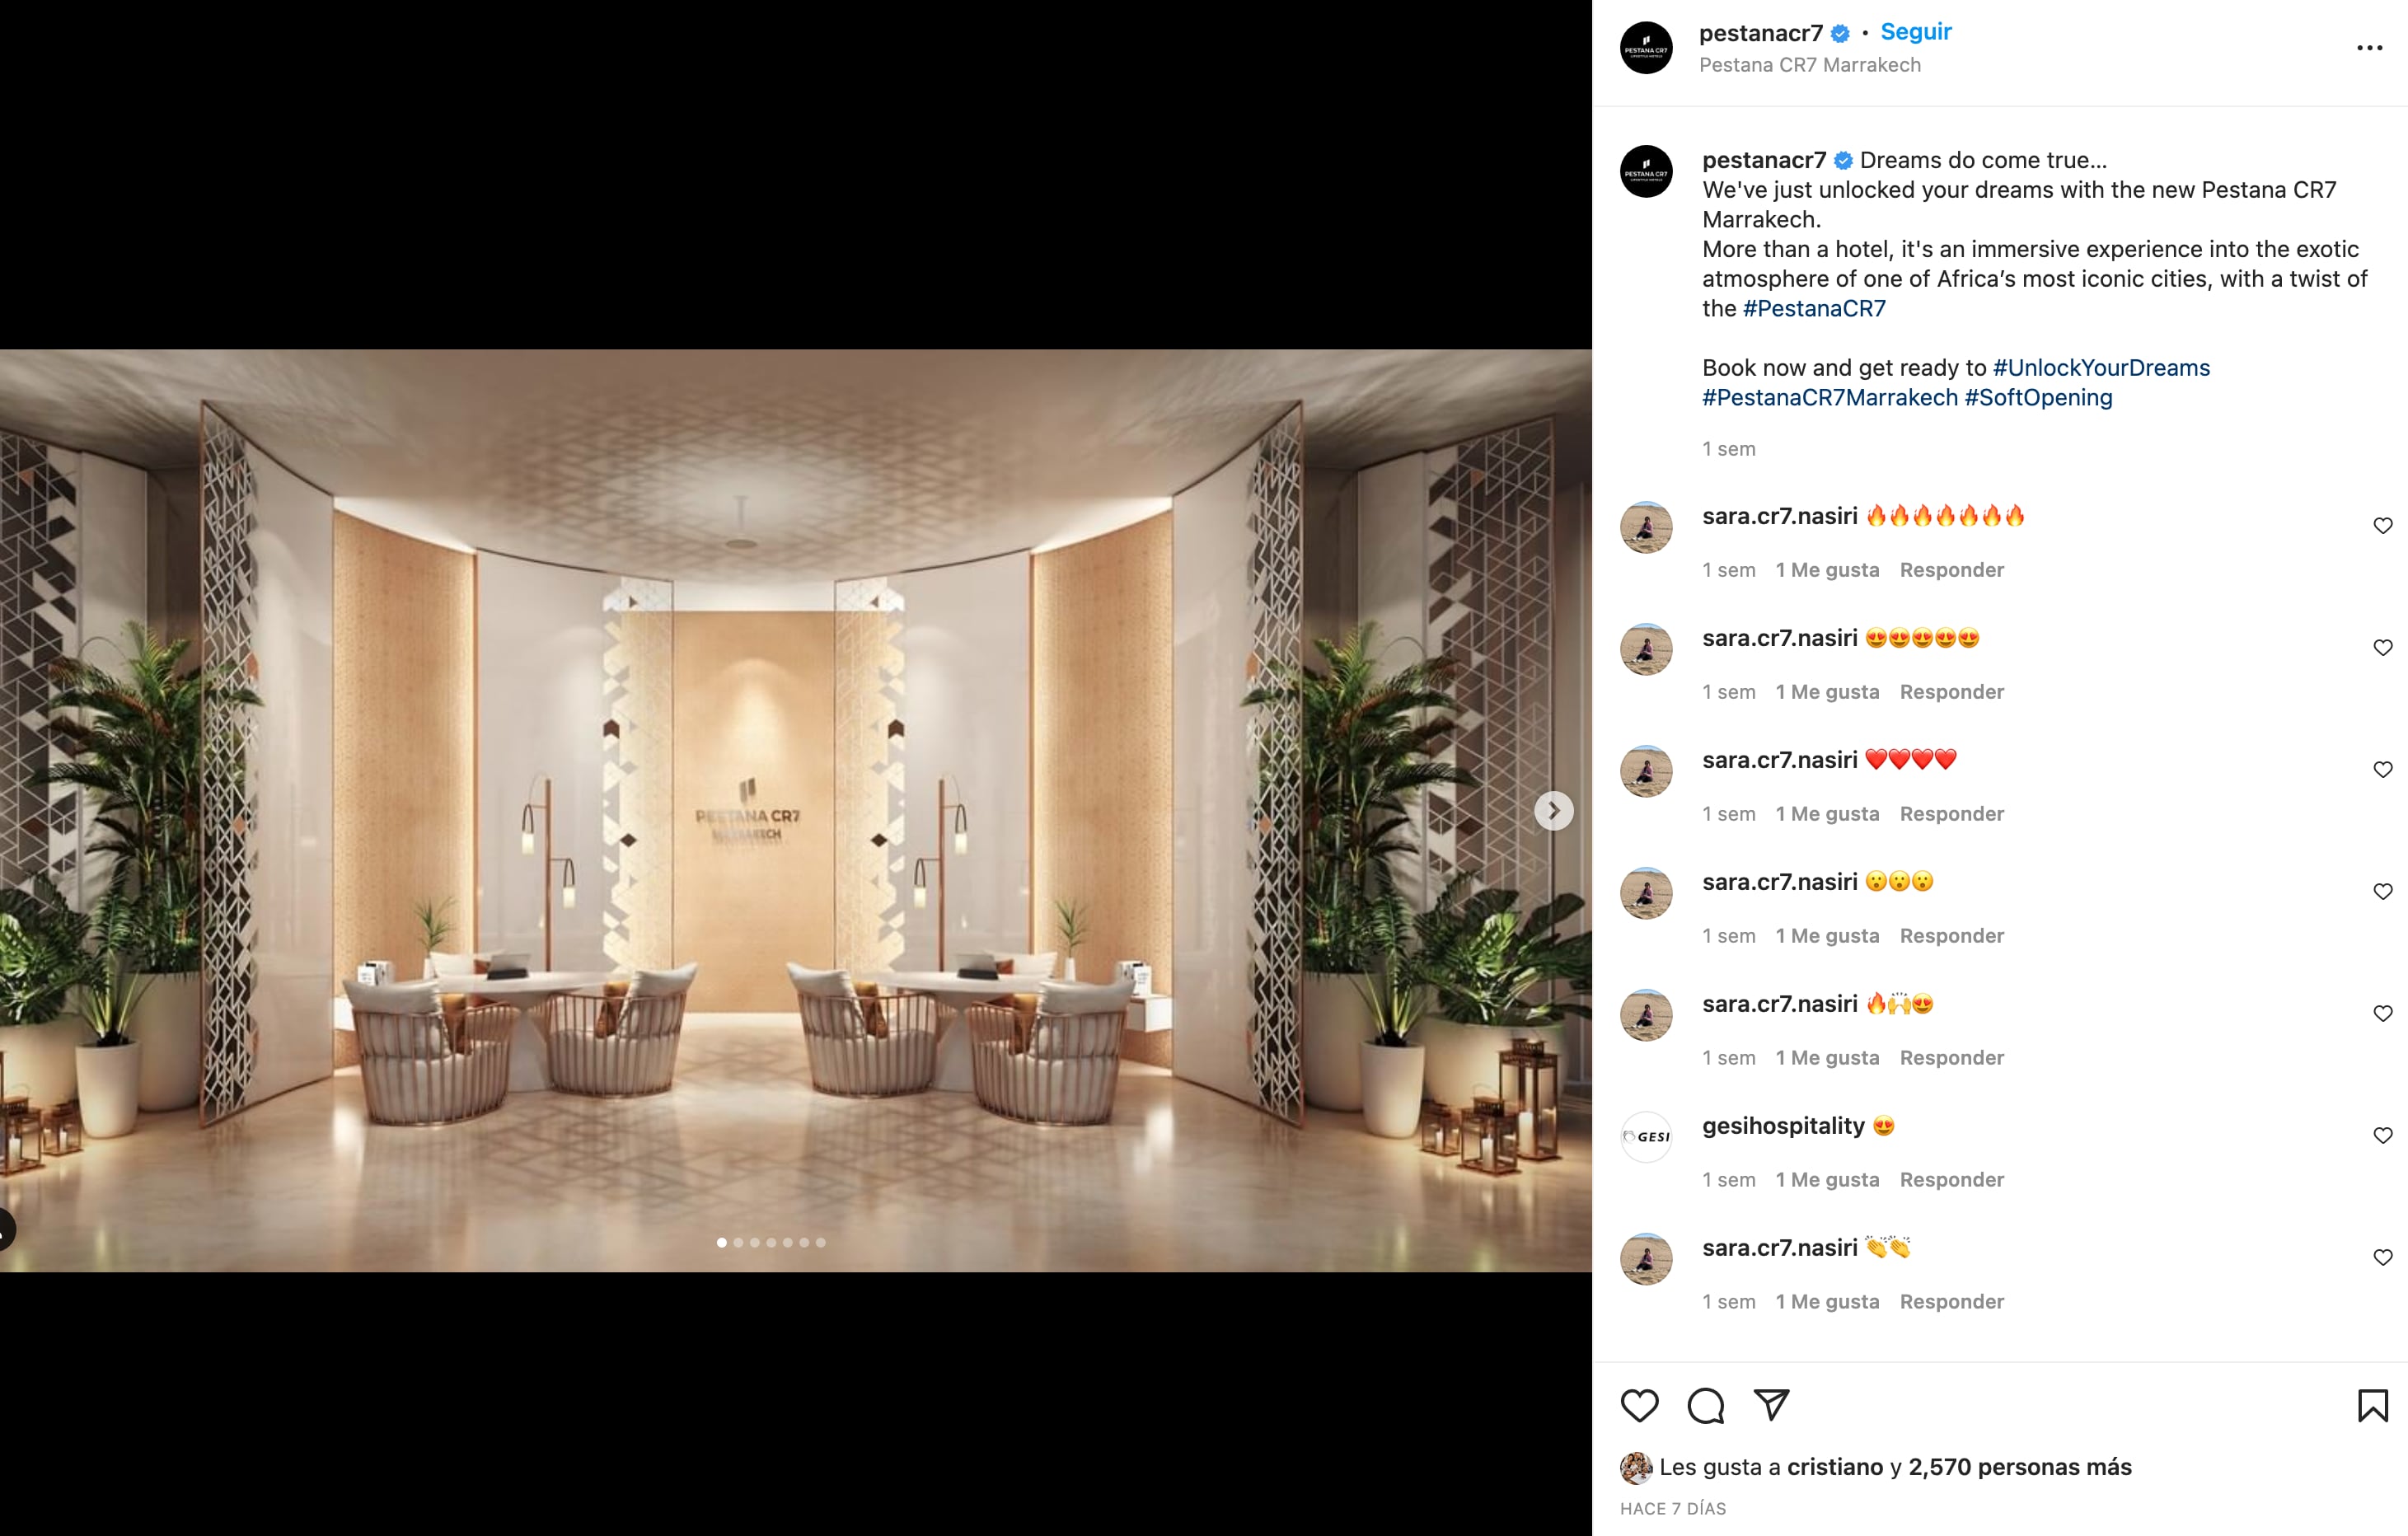Click pestanacr7 profile avatar in header
The height and width of the screenshot is (1536, 2408).
click(x=1646, y=48)
